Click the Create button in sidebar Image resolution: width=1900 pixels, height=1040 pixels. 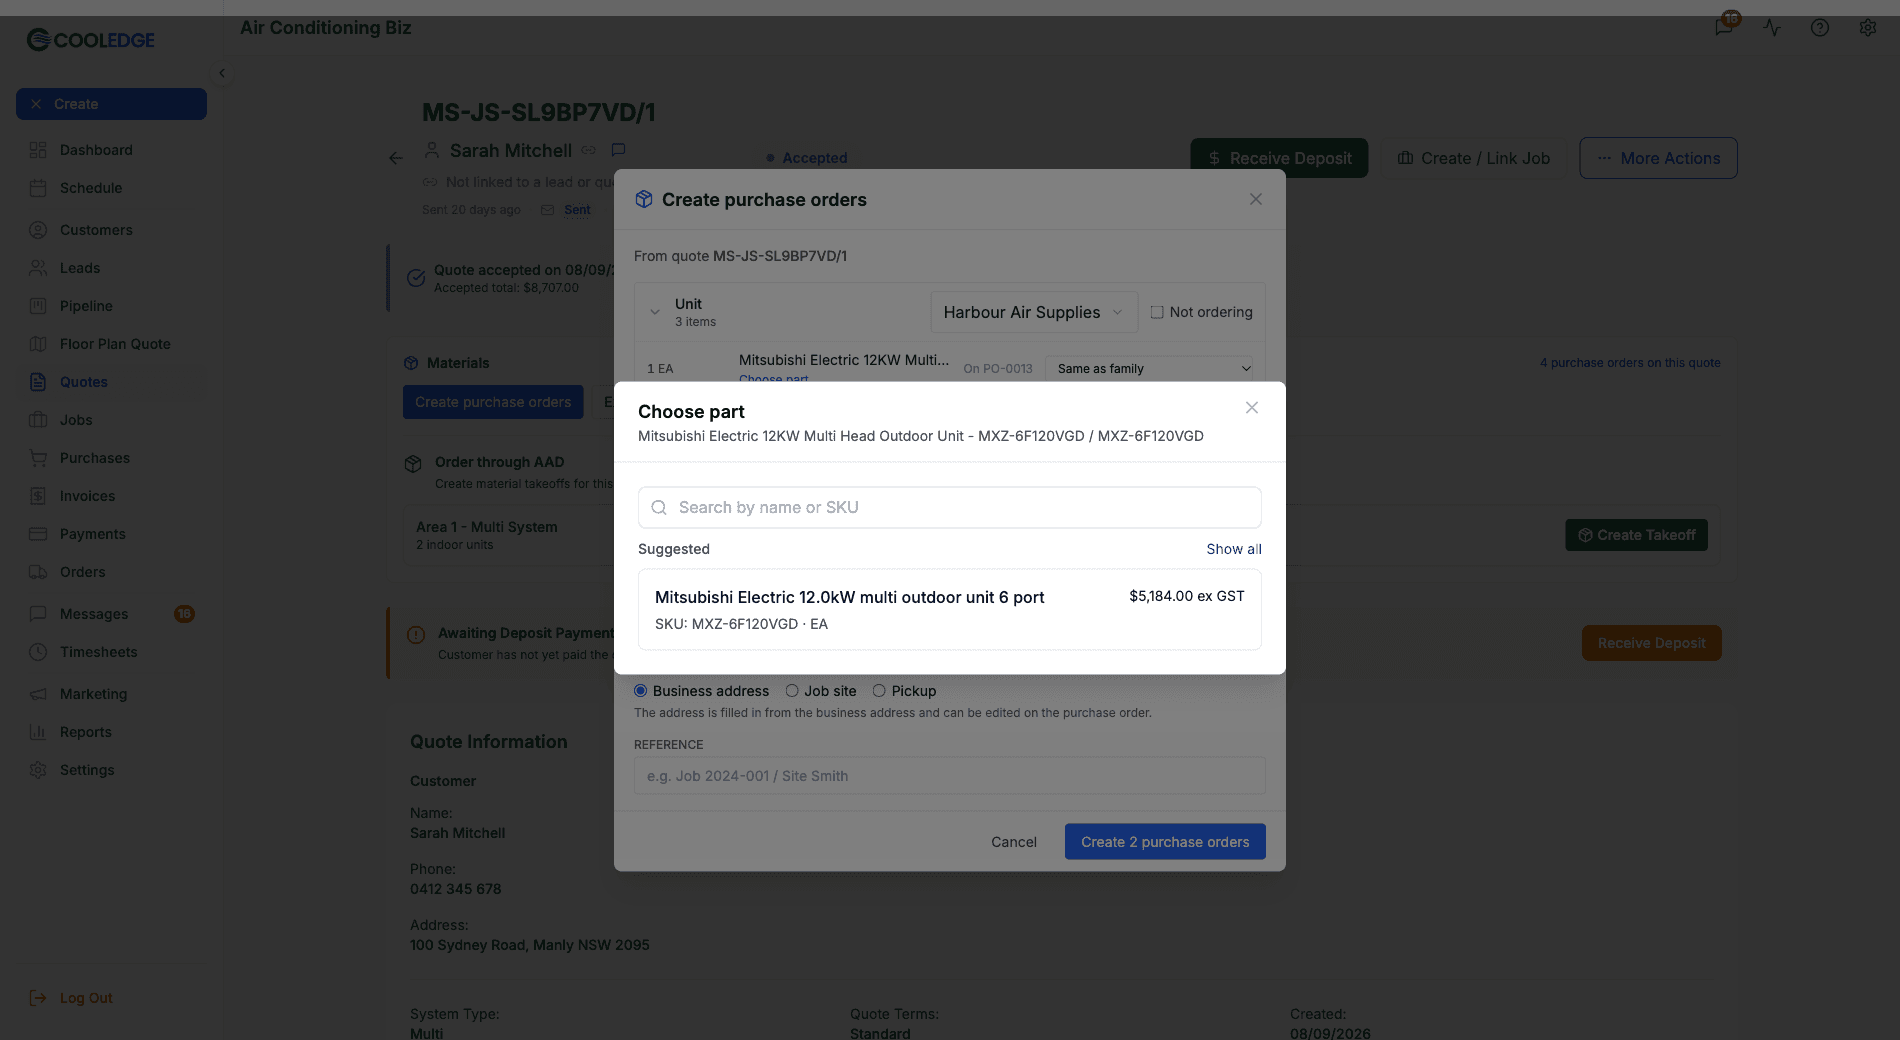click(111, 104)
